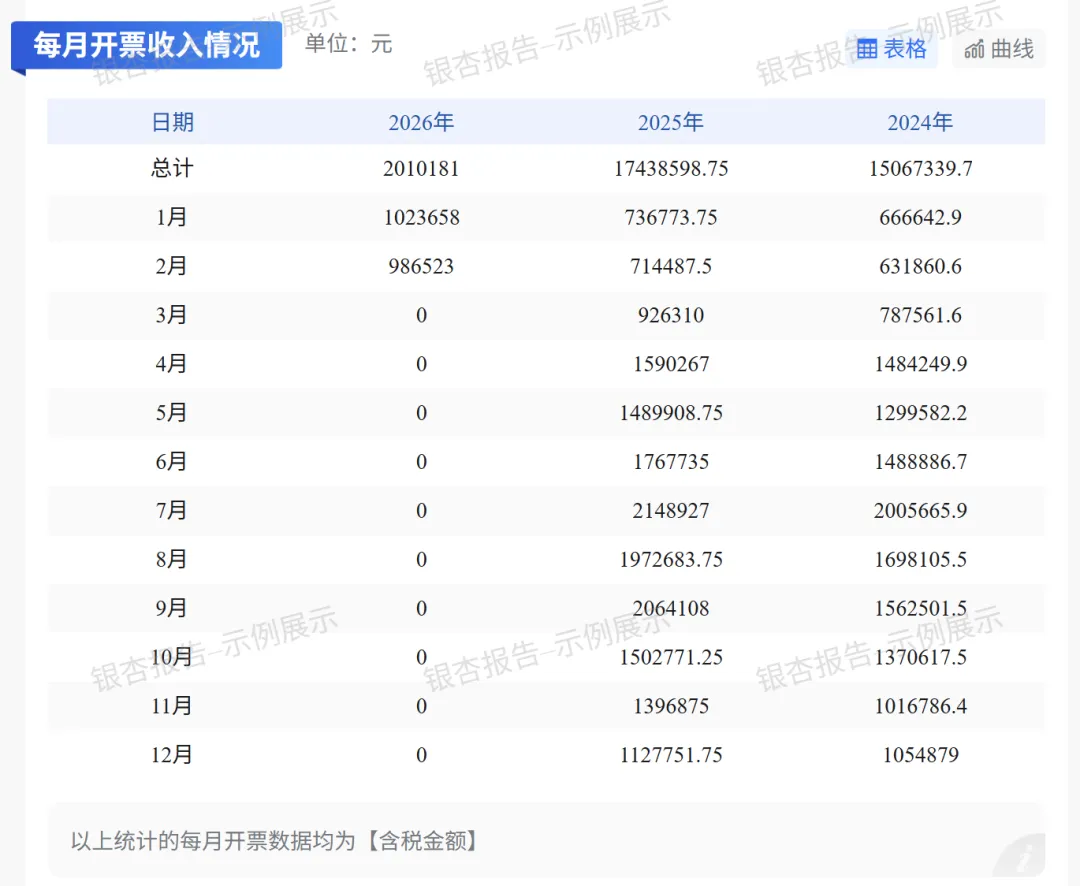Select the cell value 1023658
This screenshot has height=886, width=1080.
[422, 218]
